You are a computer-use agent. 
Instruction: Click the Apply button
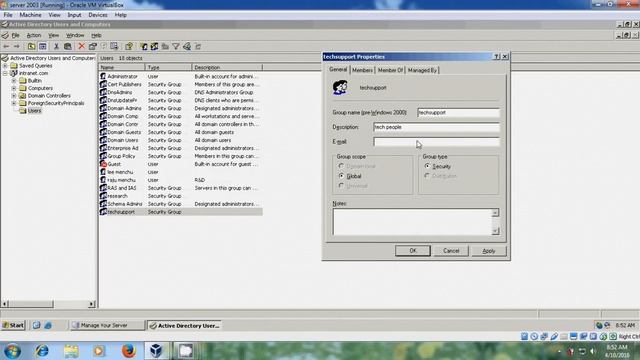[489, 251]
